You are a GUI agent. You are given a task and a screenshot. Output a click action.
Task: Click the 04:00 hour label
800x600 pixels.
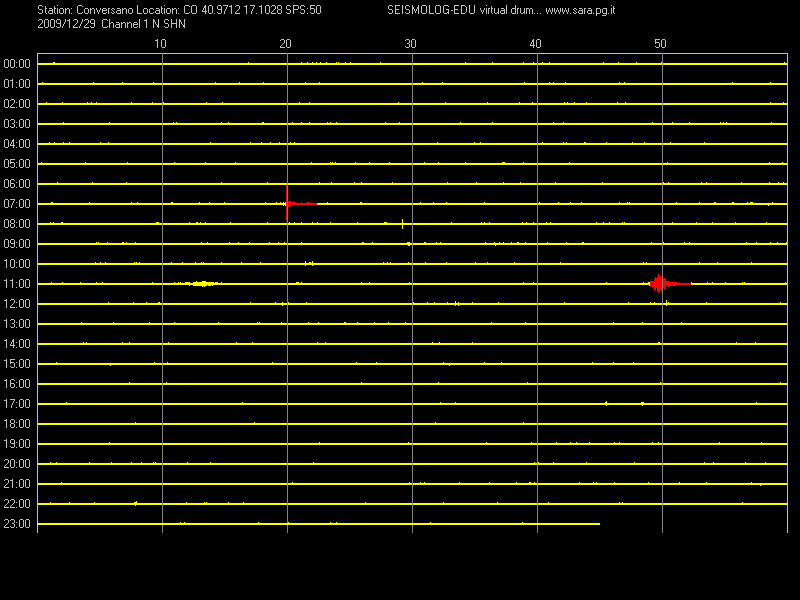(17, 144)
